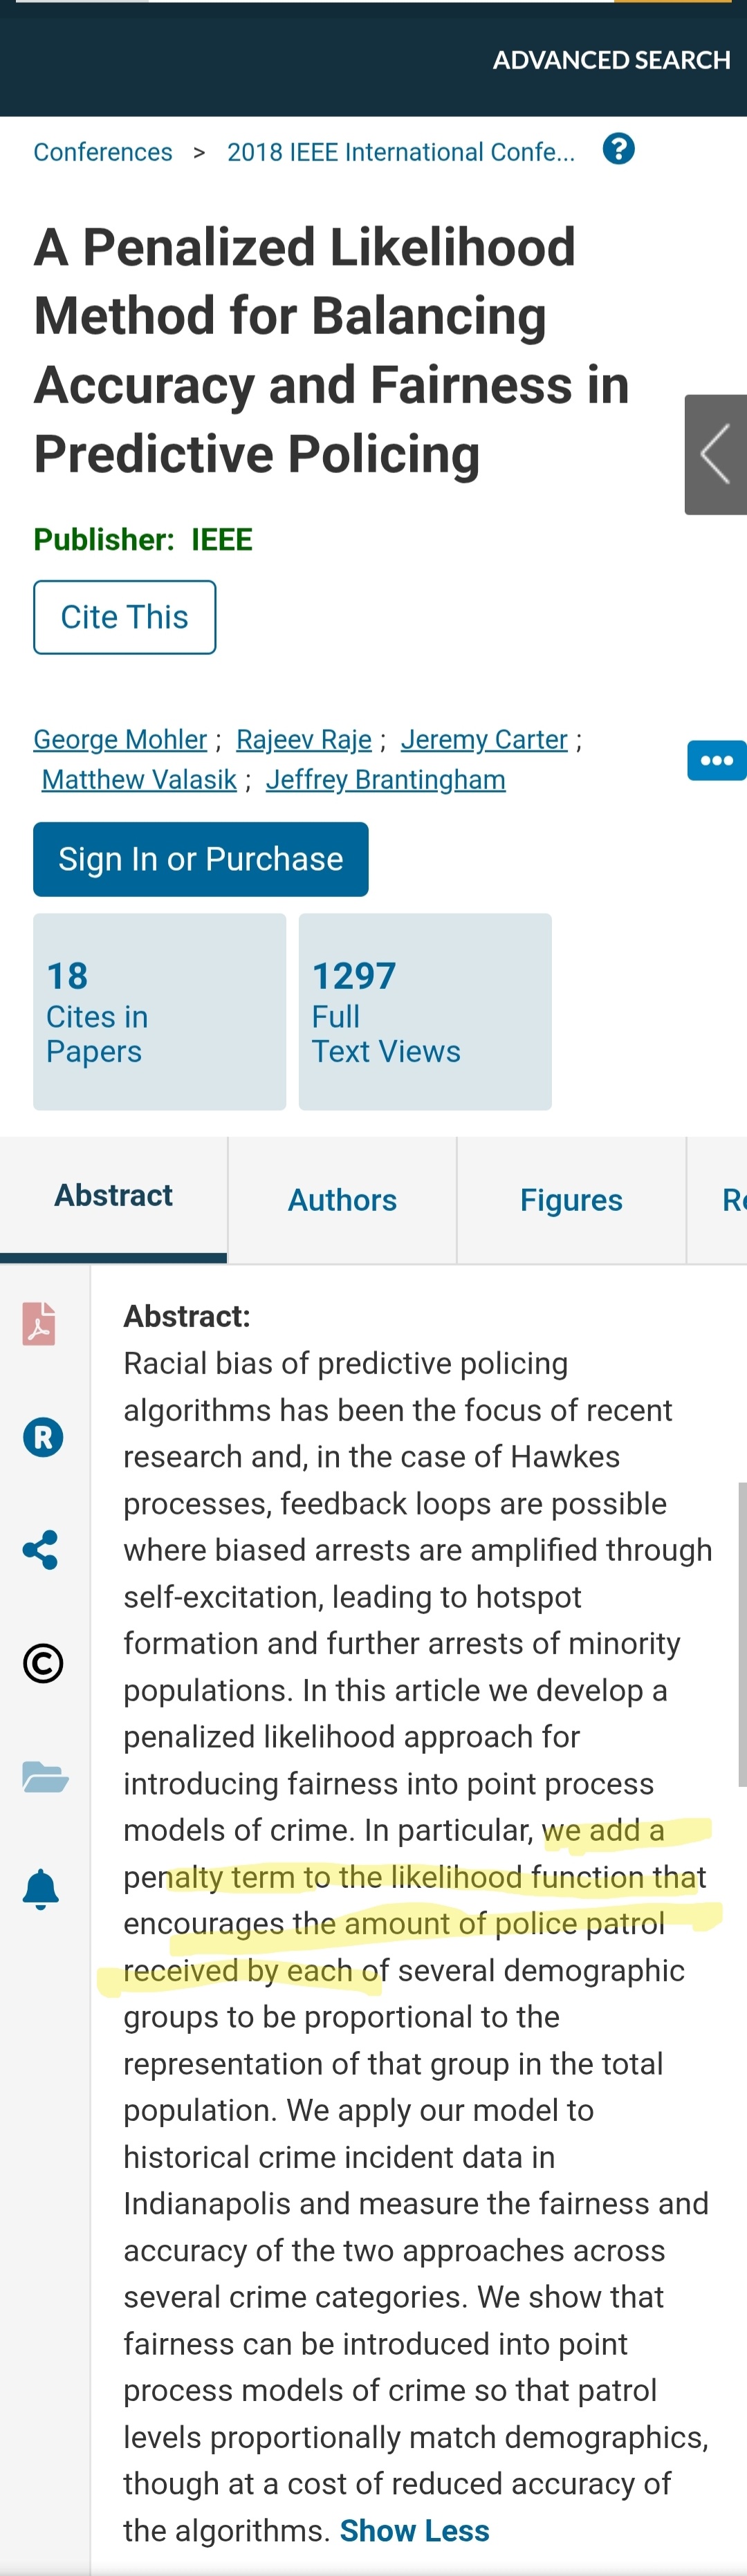The height and width of the screenshot is (2576, 747).
Task: Go to Conferences breadcrumb
Action: coord(103,152)
